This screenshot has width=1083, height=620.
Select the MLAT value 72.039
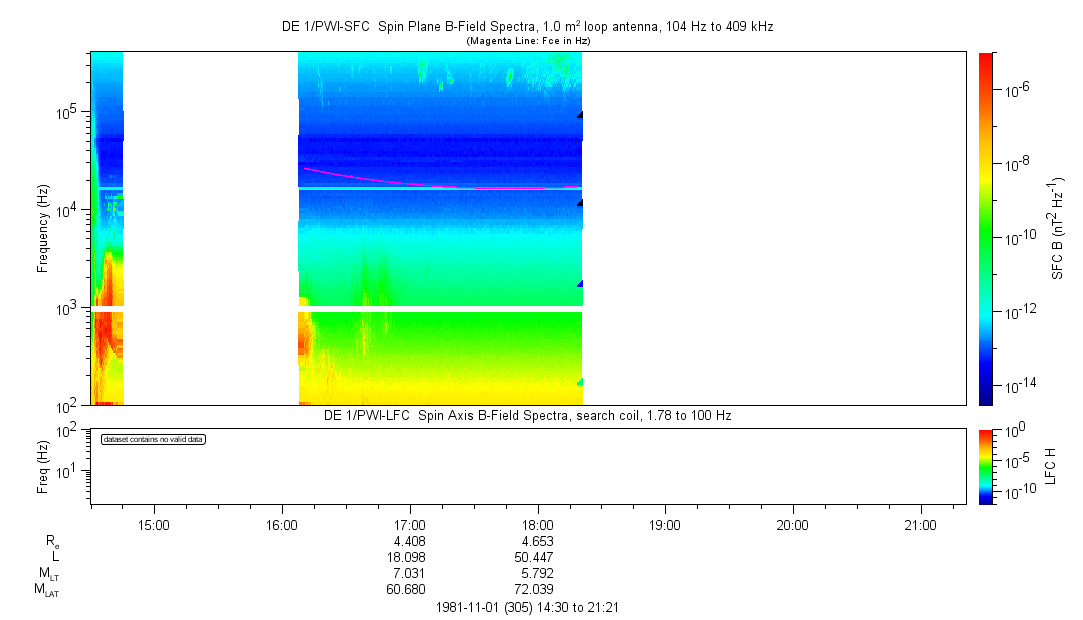point(538,589)
